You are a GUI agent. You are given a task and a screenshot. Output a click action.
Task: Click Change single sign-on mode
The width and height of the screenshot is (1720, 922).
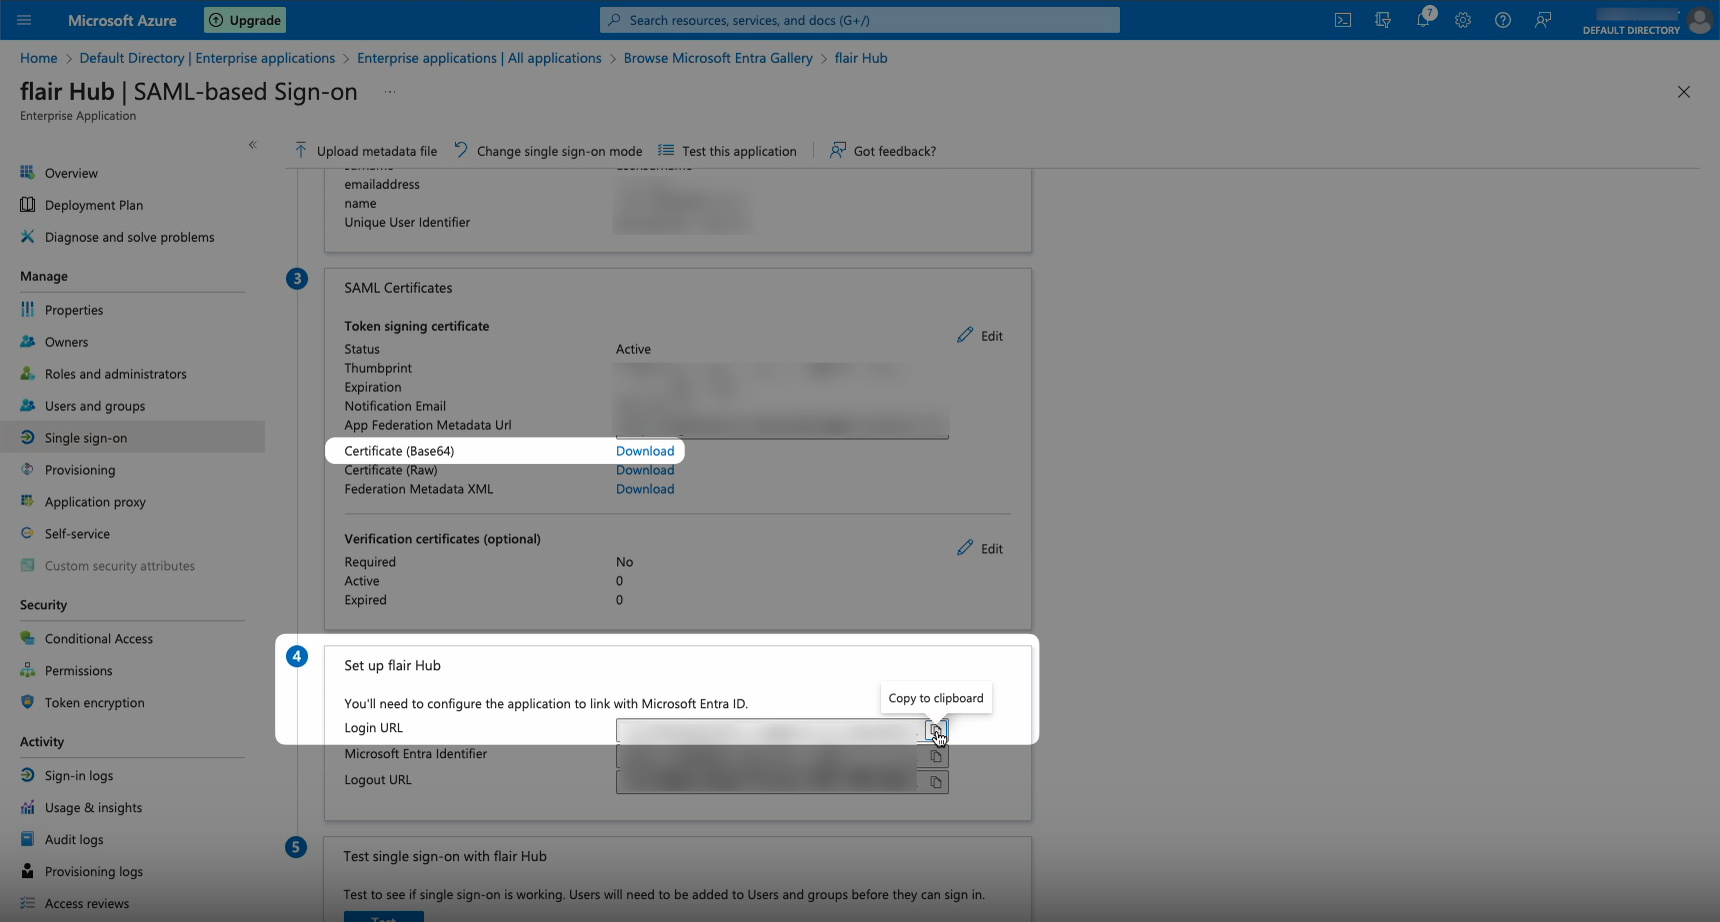(548, 151)
